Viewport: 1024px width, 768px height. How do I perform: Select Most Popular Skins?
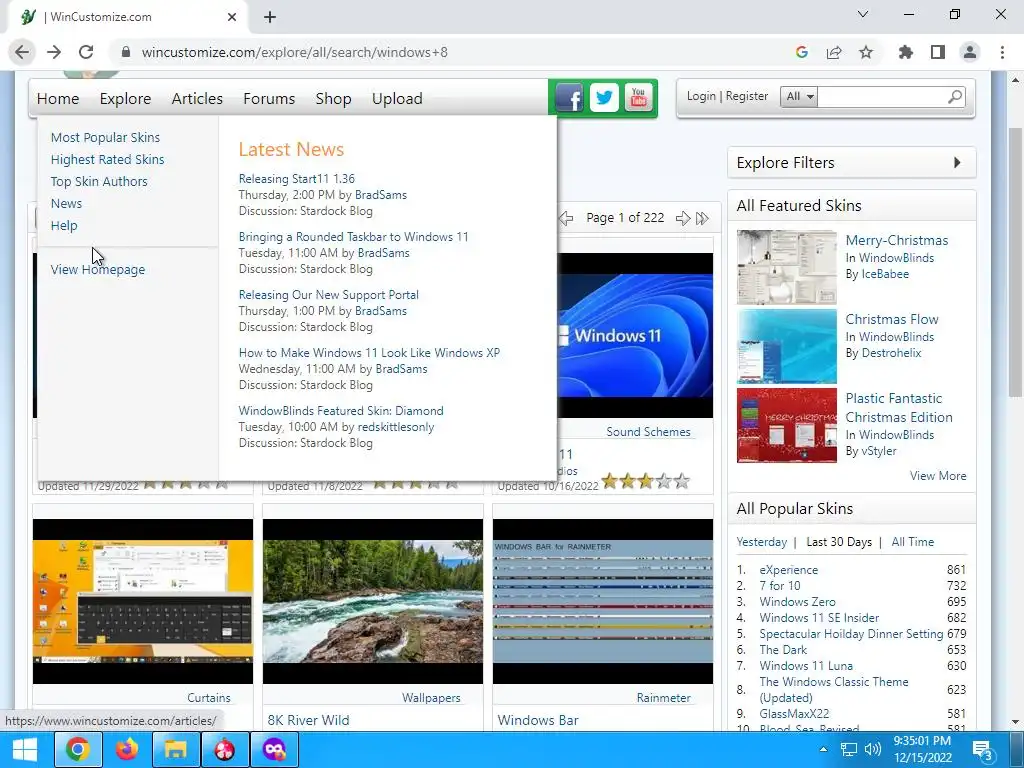pos(105,137)
